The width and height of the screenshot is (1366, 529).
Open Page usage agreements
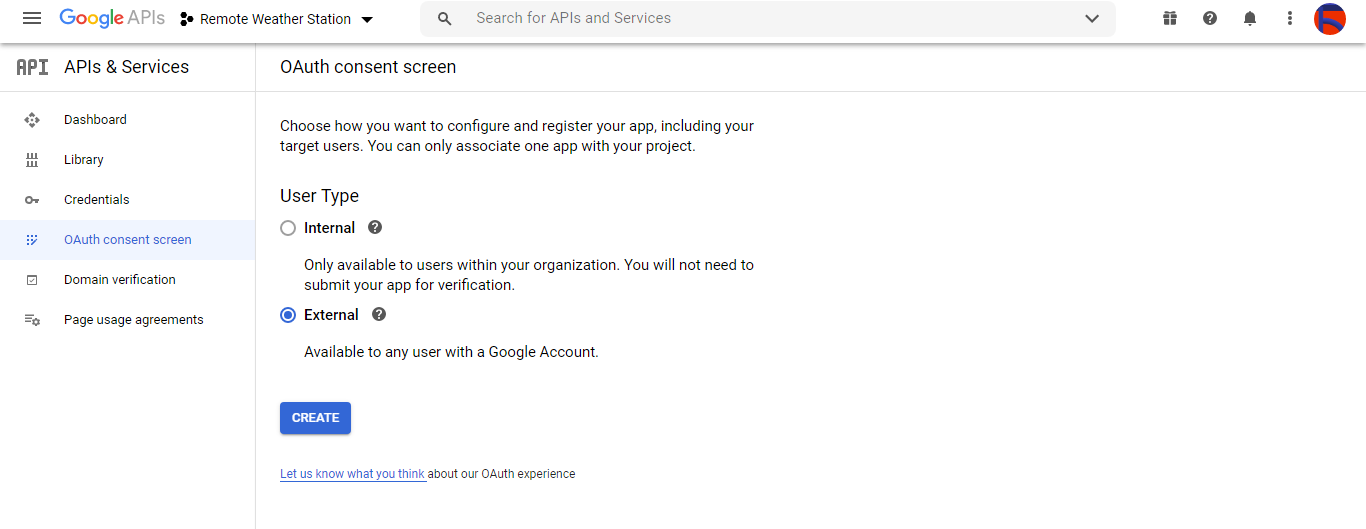pos(133,320)
